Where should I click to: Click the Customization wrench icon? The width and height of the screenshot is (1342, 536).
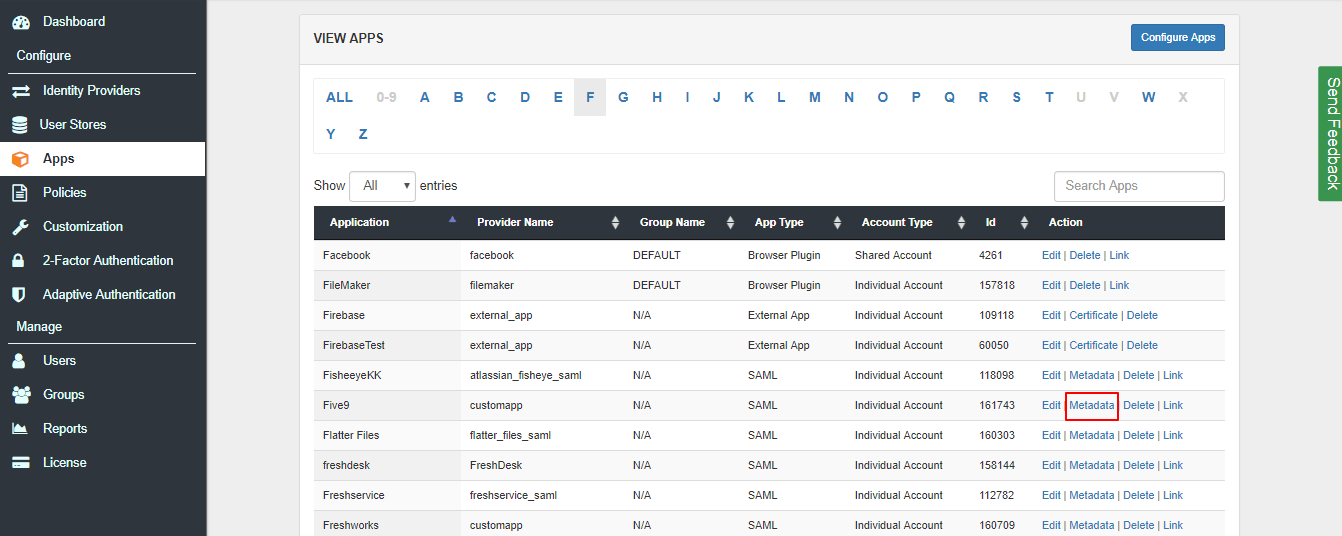(x=20, y=227)
